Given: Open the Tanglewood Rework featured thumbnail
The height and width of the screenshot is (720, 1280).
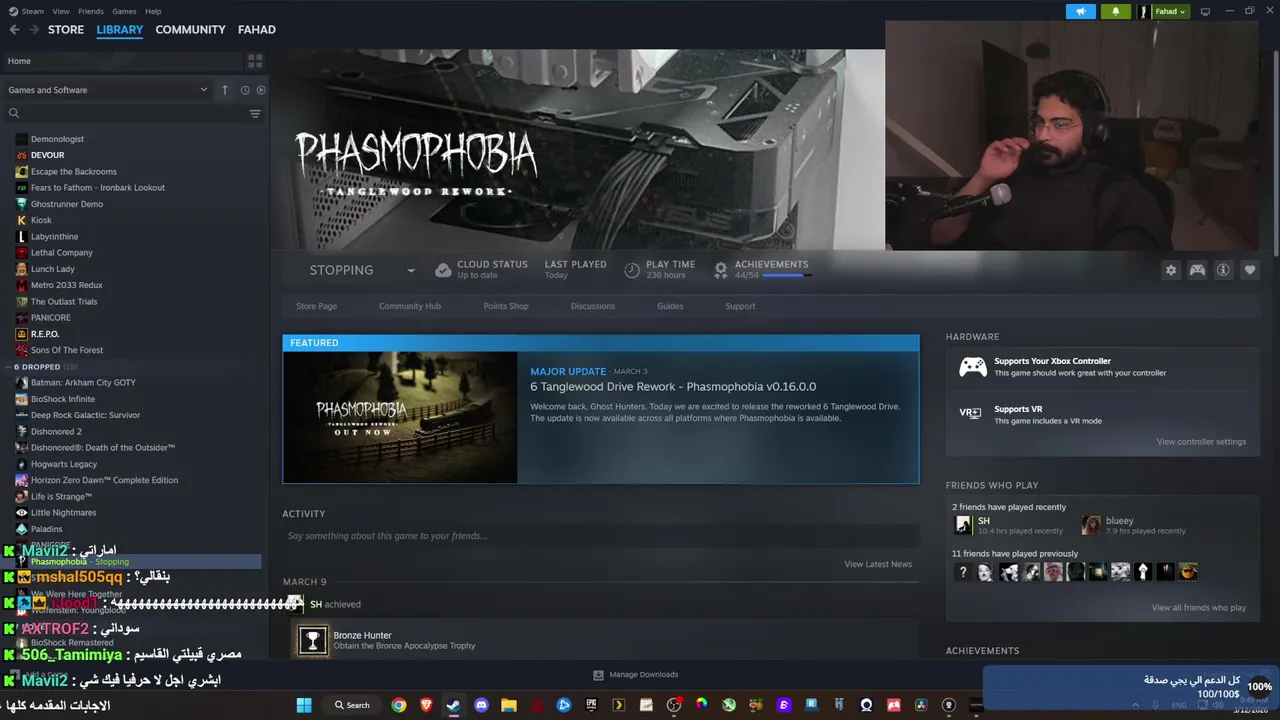Looking at the screenshot, I should click(x=400, y=417).
